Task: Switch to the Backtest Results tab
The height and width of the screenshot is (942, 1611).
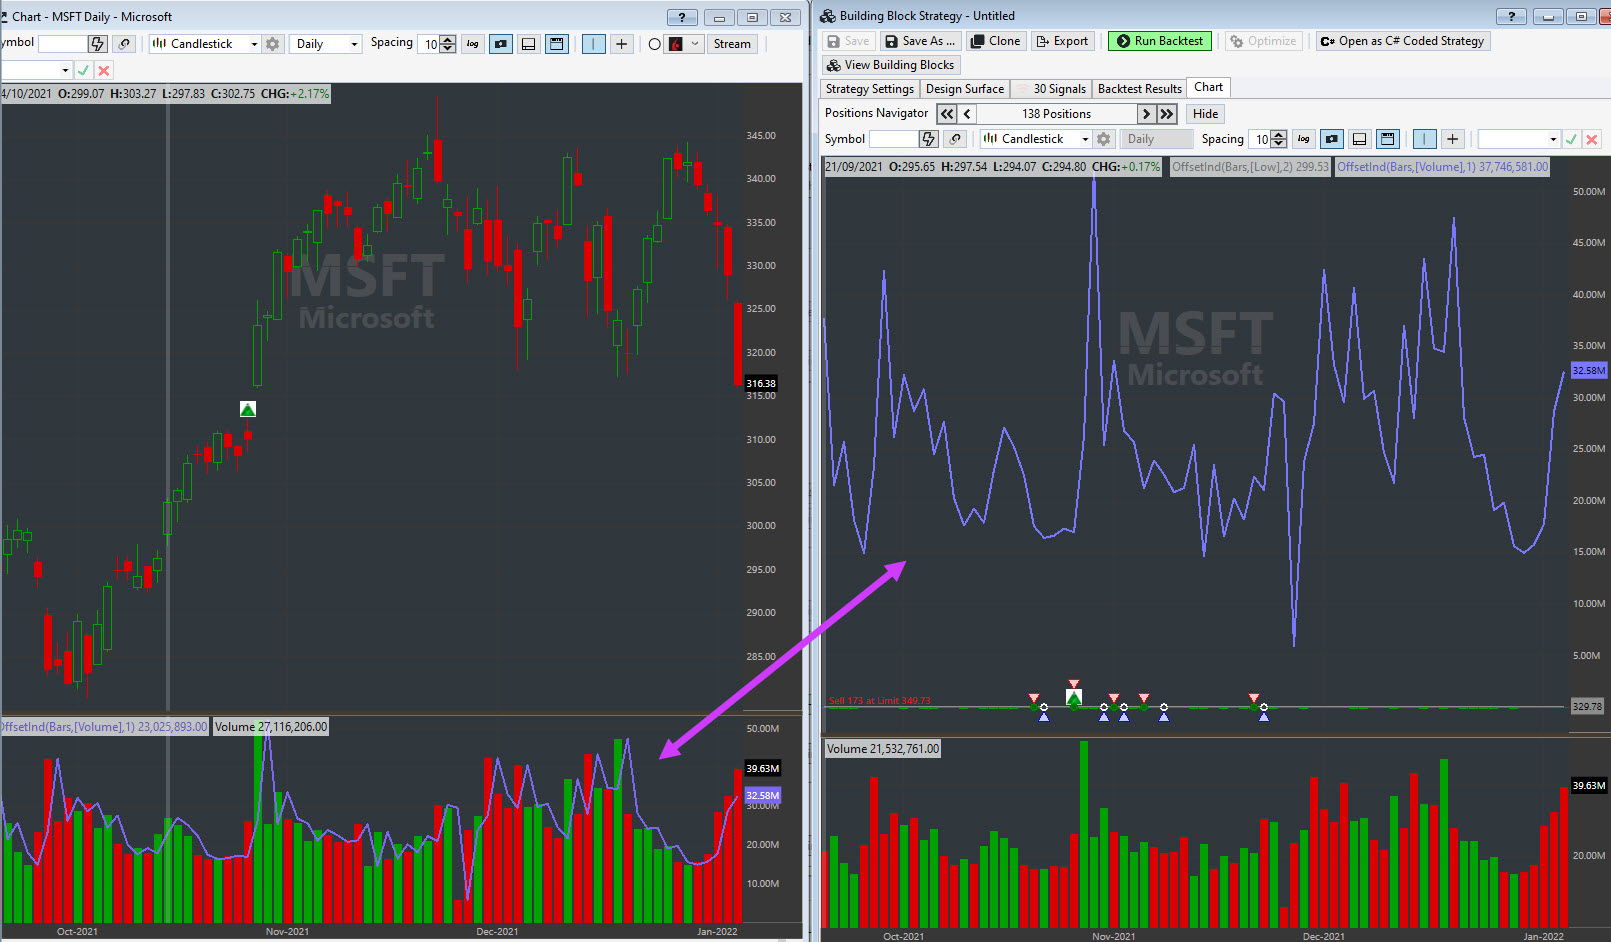Action: 1139,89
